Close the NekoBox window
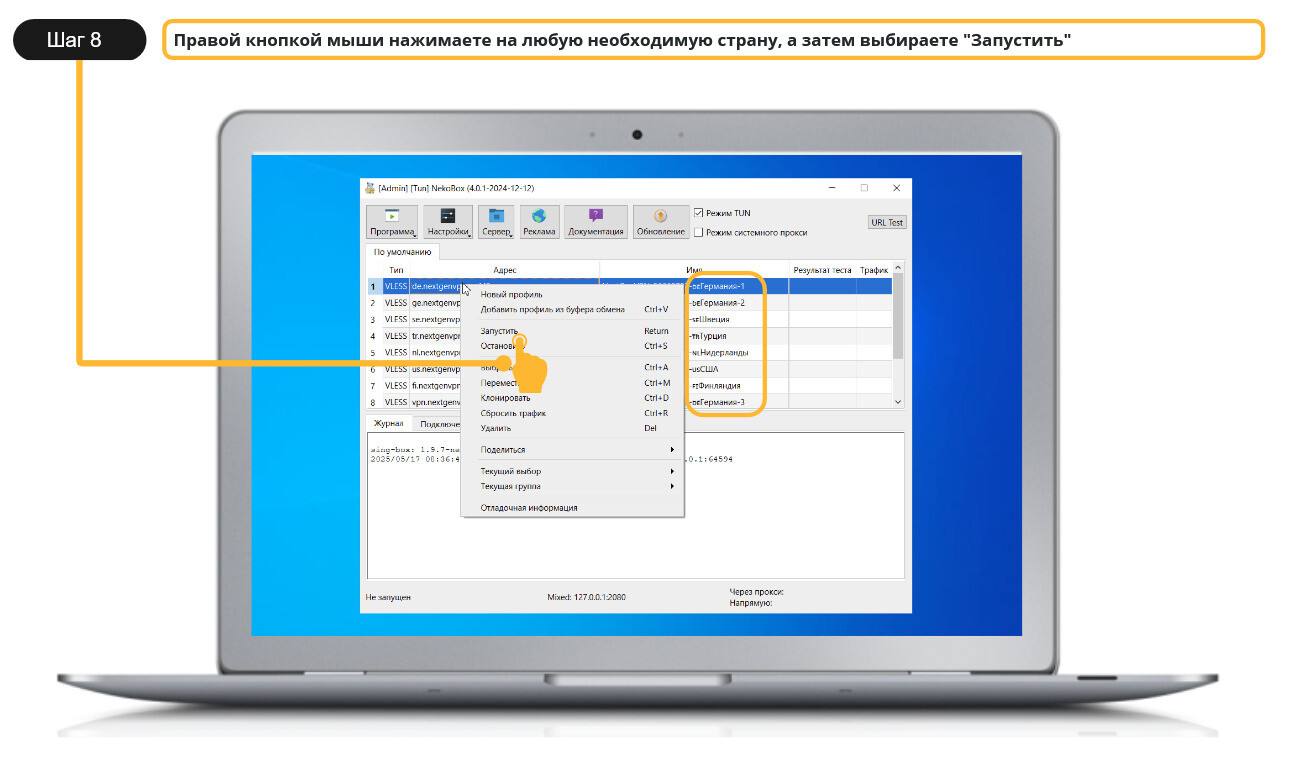Image resolution: width=1293 pixels, height=773 pixels. (896, 188)
